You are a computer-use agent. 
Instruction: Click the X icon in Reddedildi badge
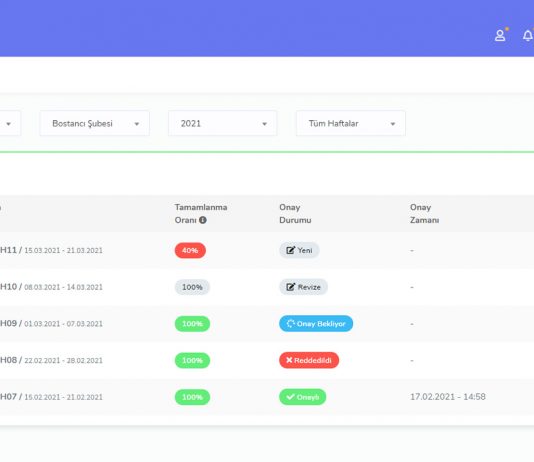tap(289, 360)
